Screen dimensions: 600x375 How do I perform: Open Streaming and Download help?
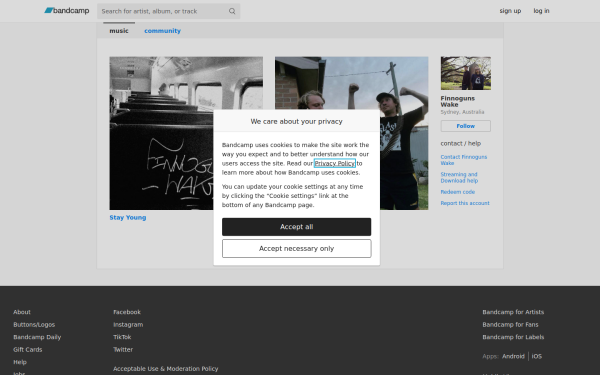(x=459, y=177)
